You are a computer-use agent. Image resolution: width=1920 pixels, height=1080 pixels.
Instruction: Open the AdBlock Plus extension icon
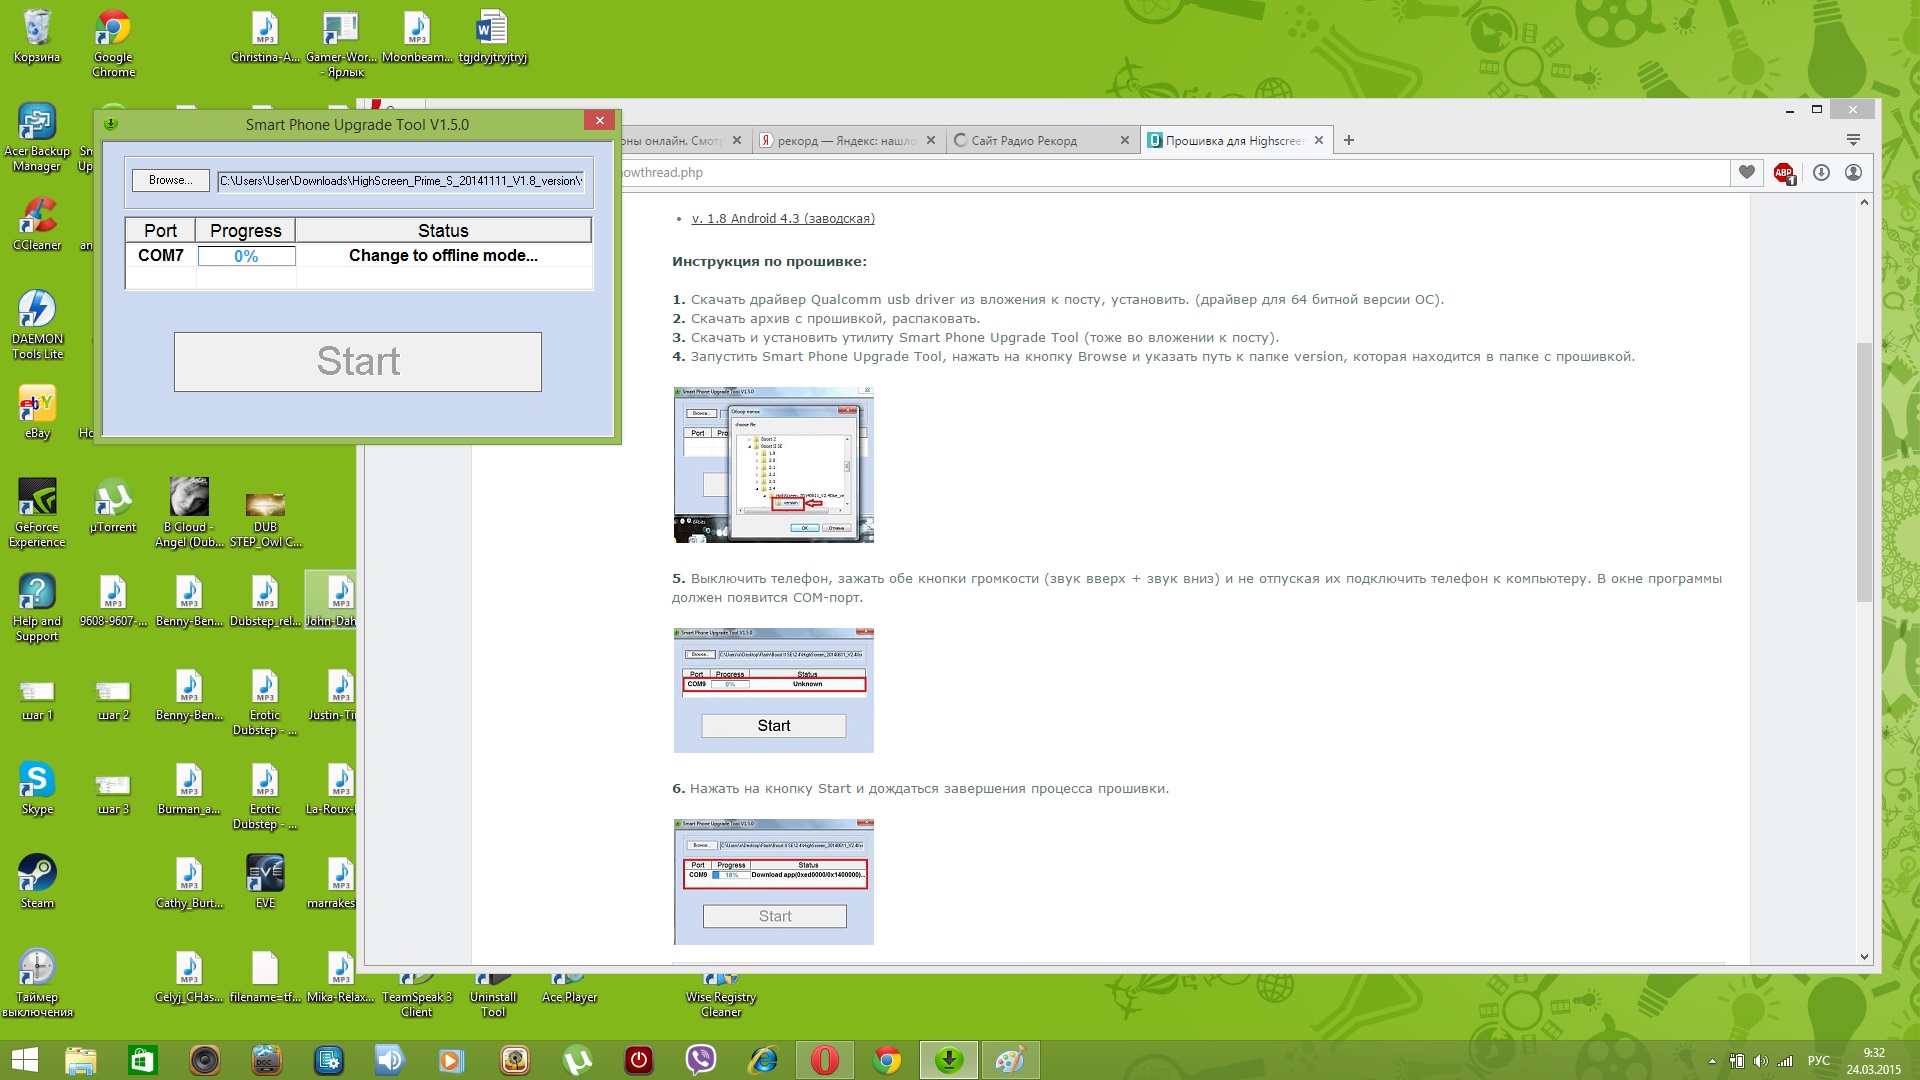[1784, 173]
